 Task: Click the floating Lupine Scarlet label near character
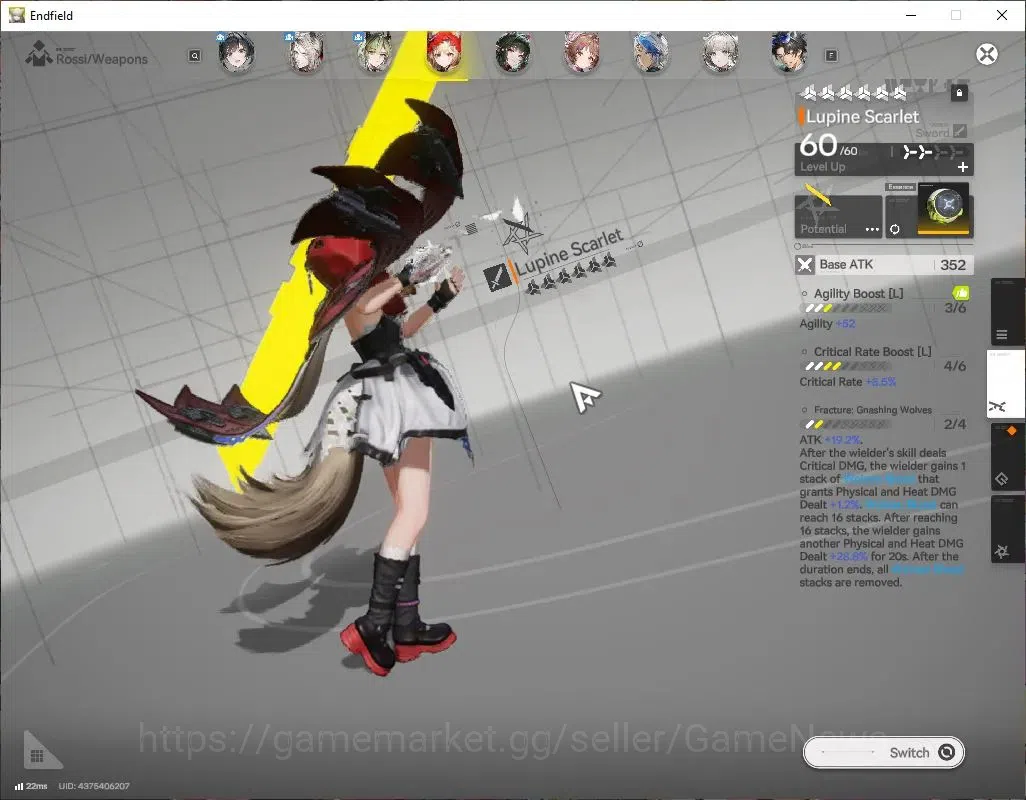click(569, 252)
